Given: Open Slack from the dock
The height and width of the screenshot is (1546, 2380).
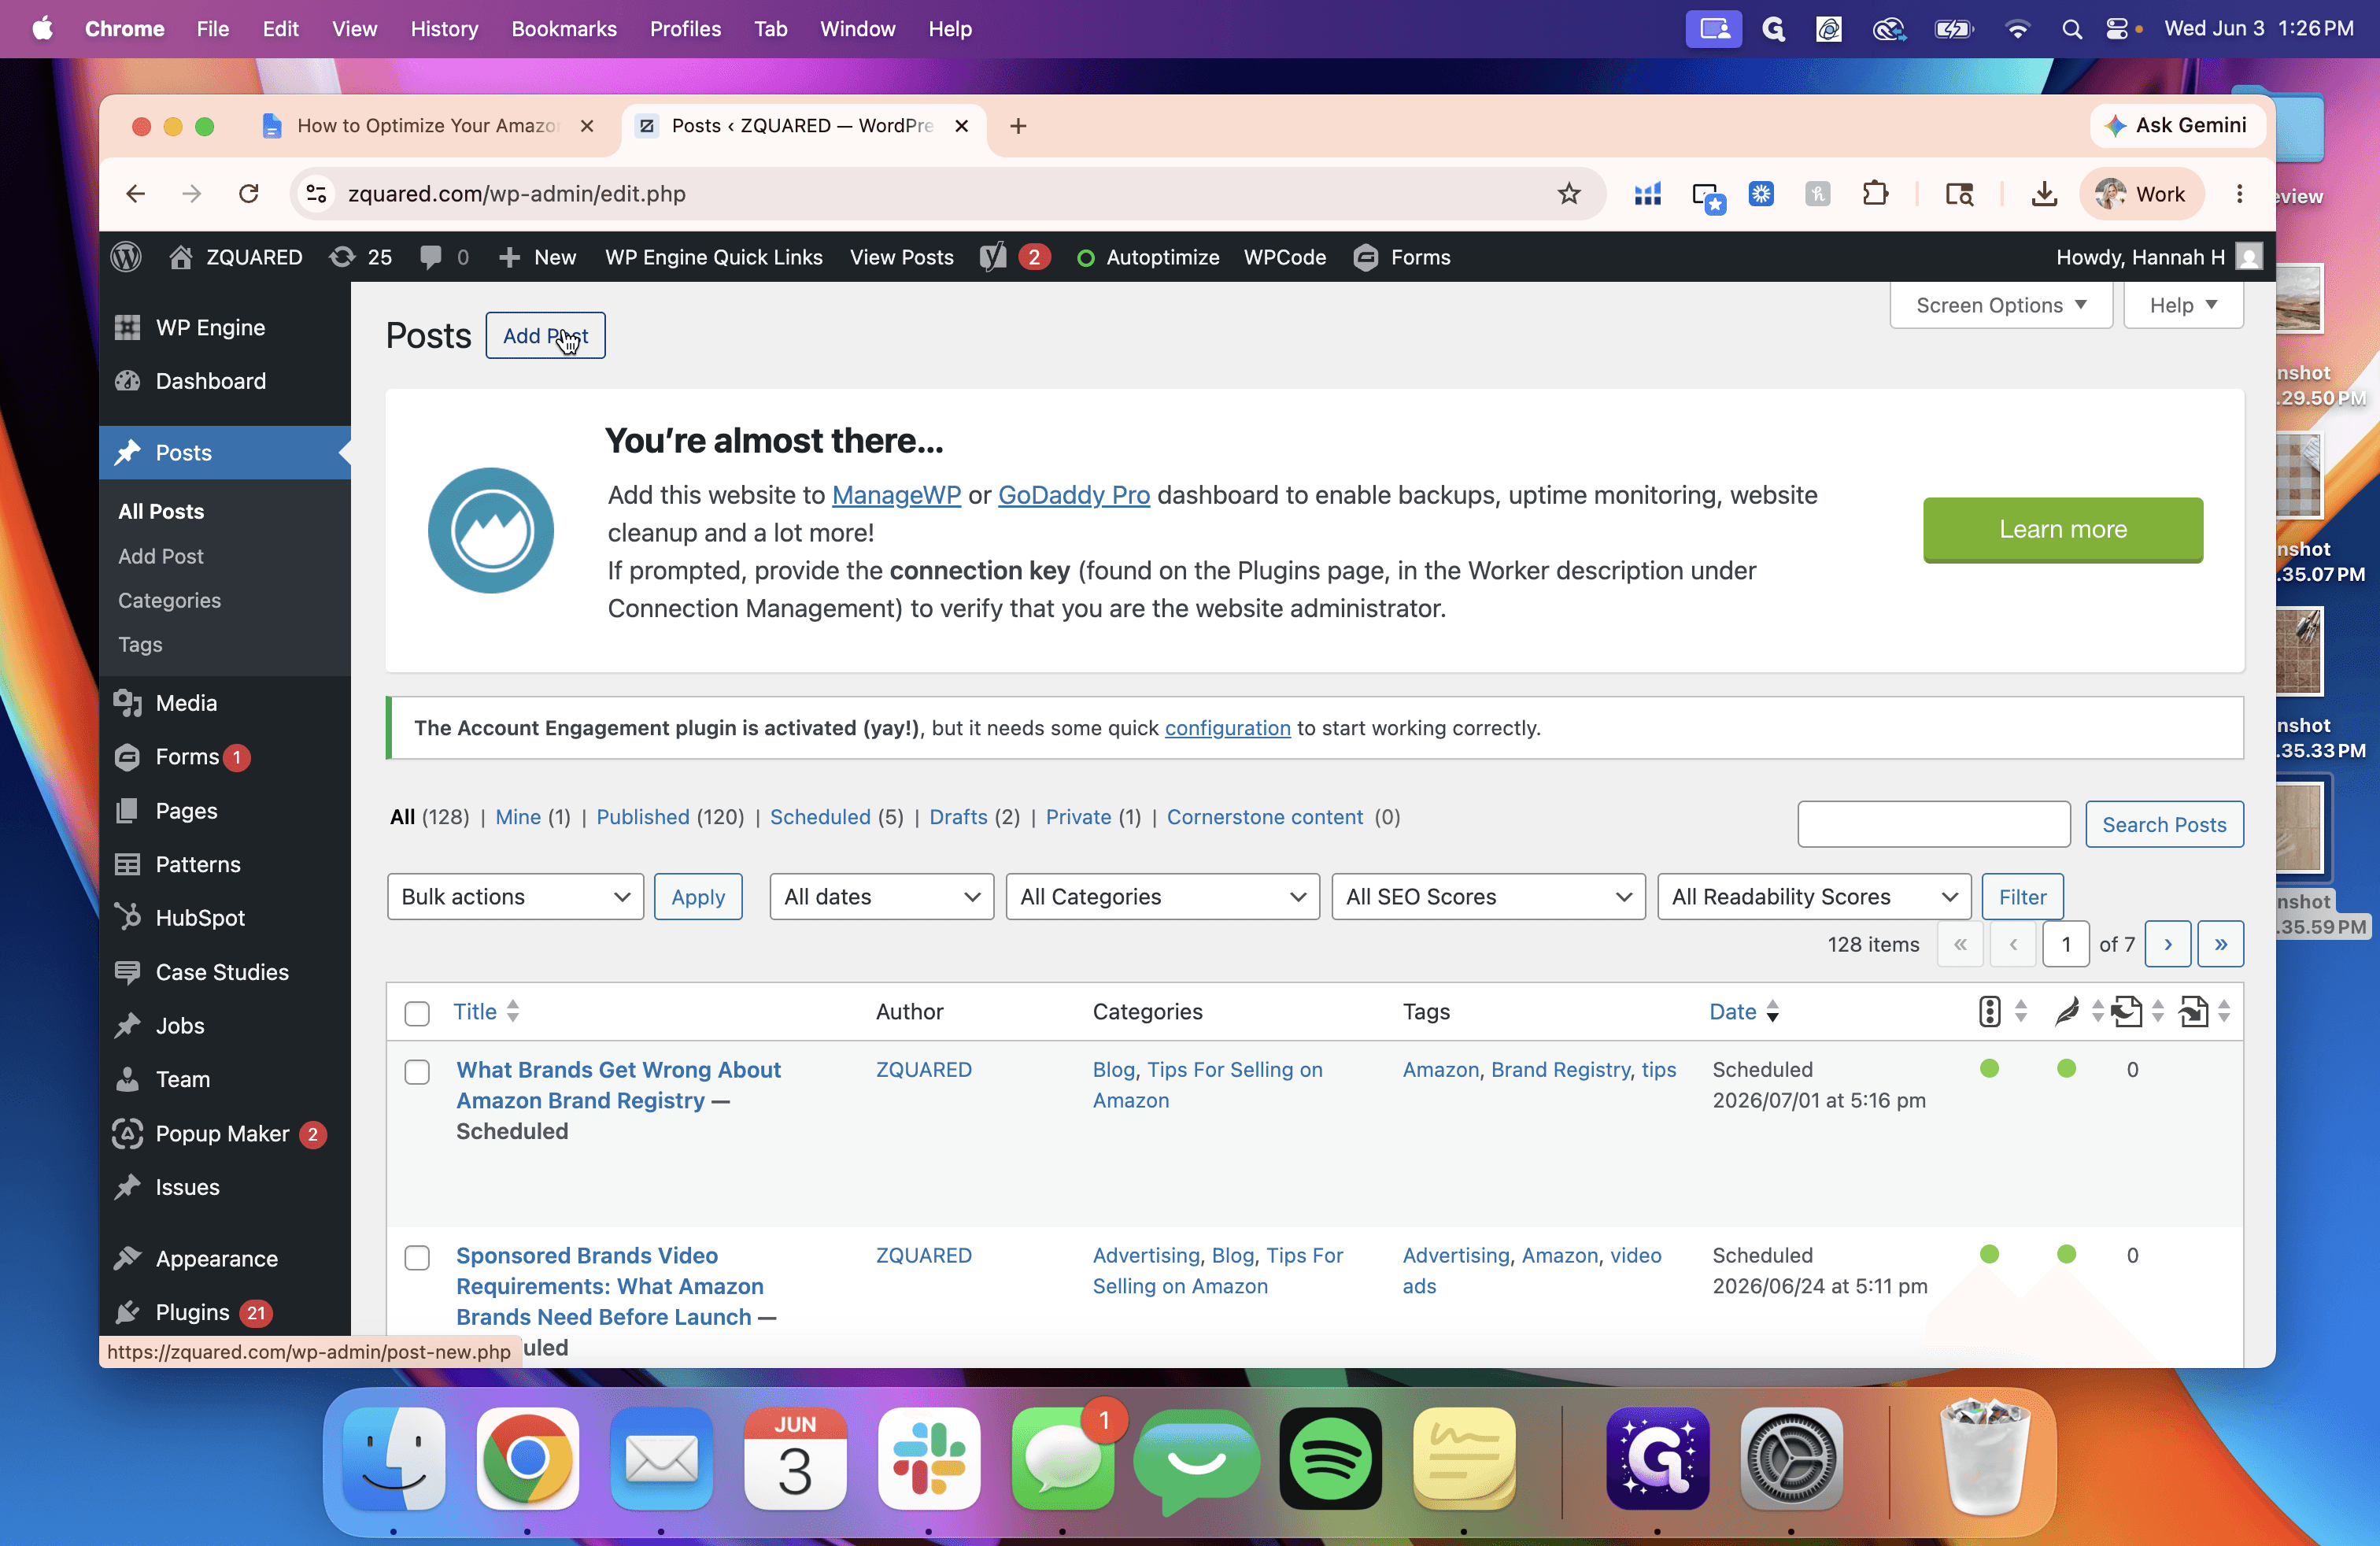Looking at the screenshot, I should (x=929, y=1458).
